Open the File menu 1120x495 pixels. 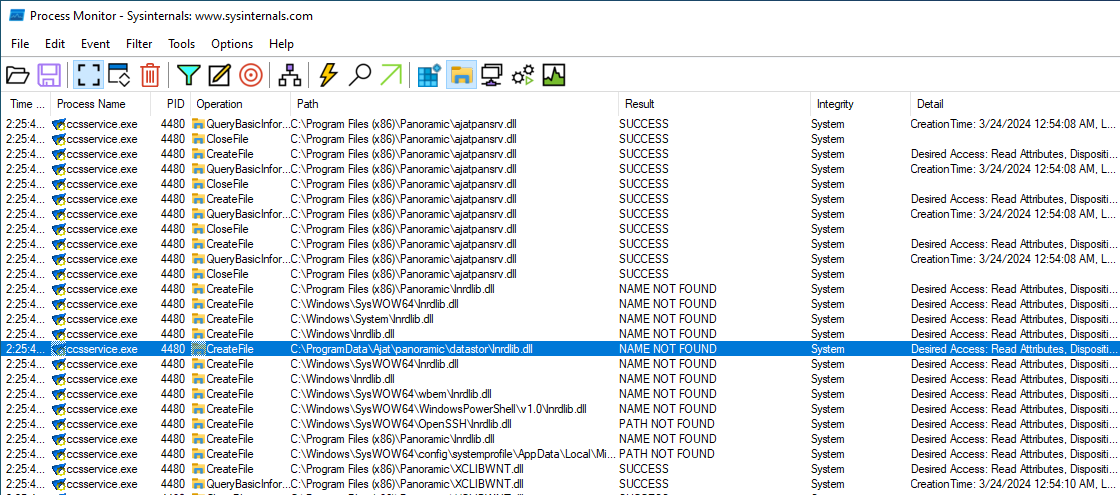[20, 44]
